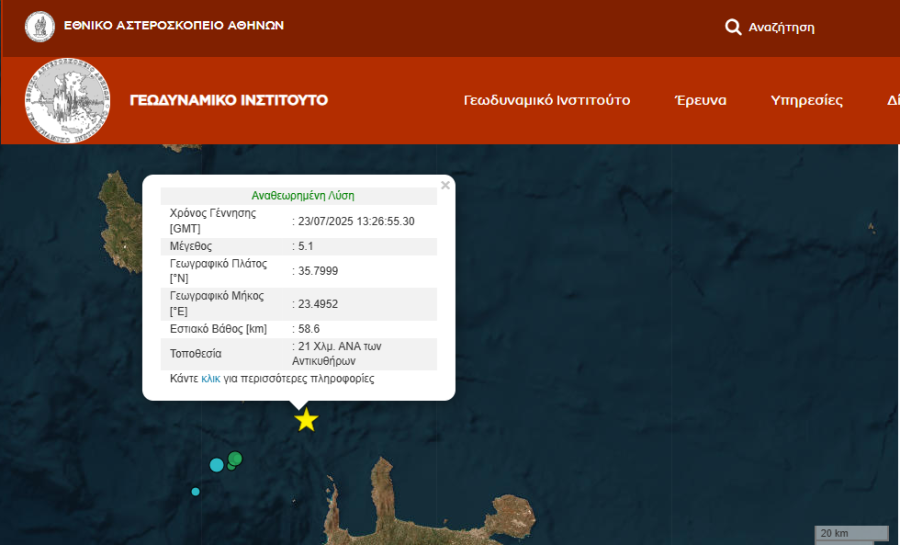Select the origin time 23/07/2025 13:26:55.30

tap(356, 221)
